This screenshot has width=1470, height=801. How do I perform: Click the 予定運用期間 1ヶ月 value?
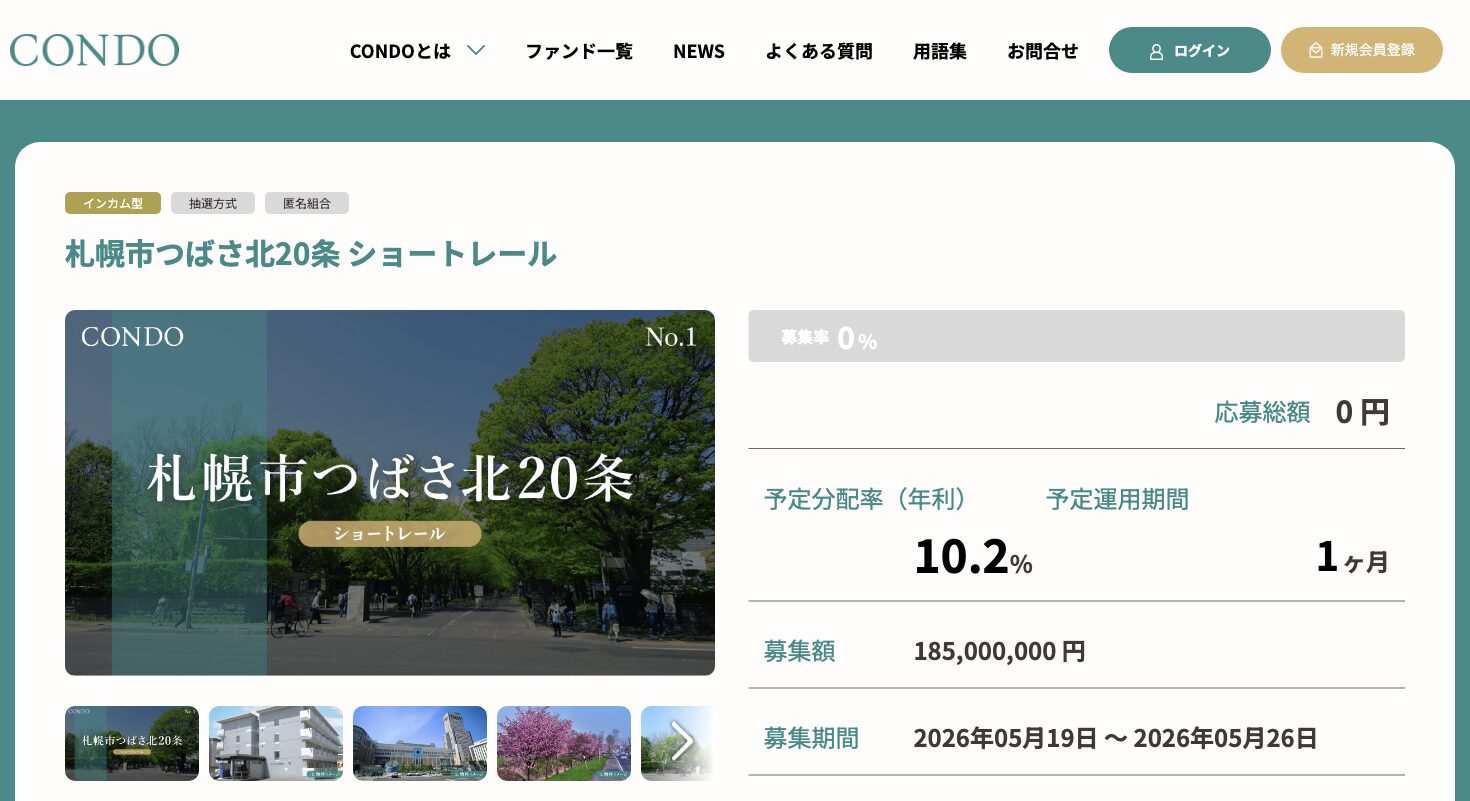1352,558
